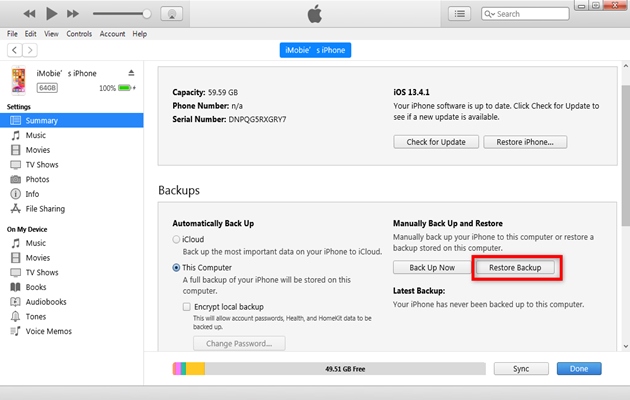
Task: Click the 64GB capacity badge
Action: click(x=47, y=88)
